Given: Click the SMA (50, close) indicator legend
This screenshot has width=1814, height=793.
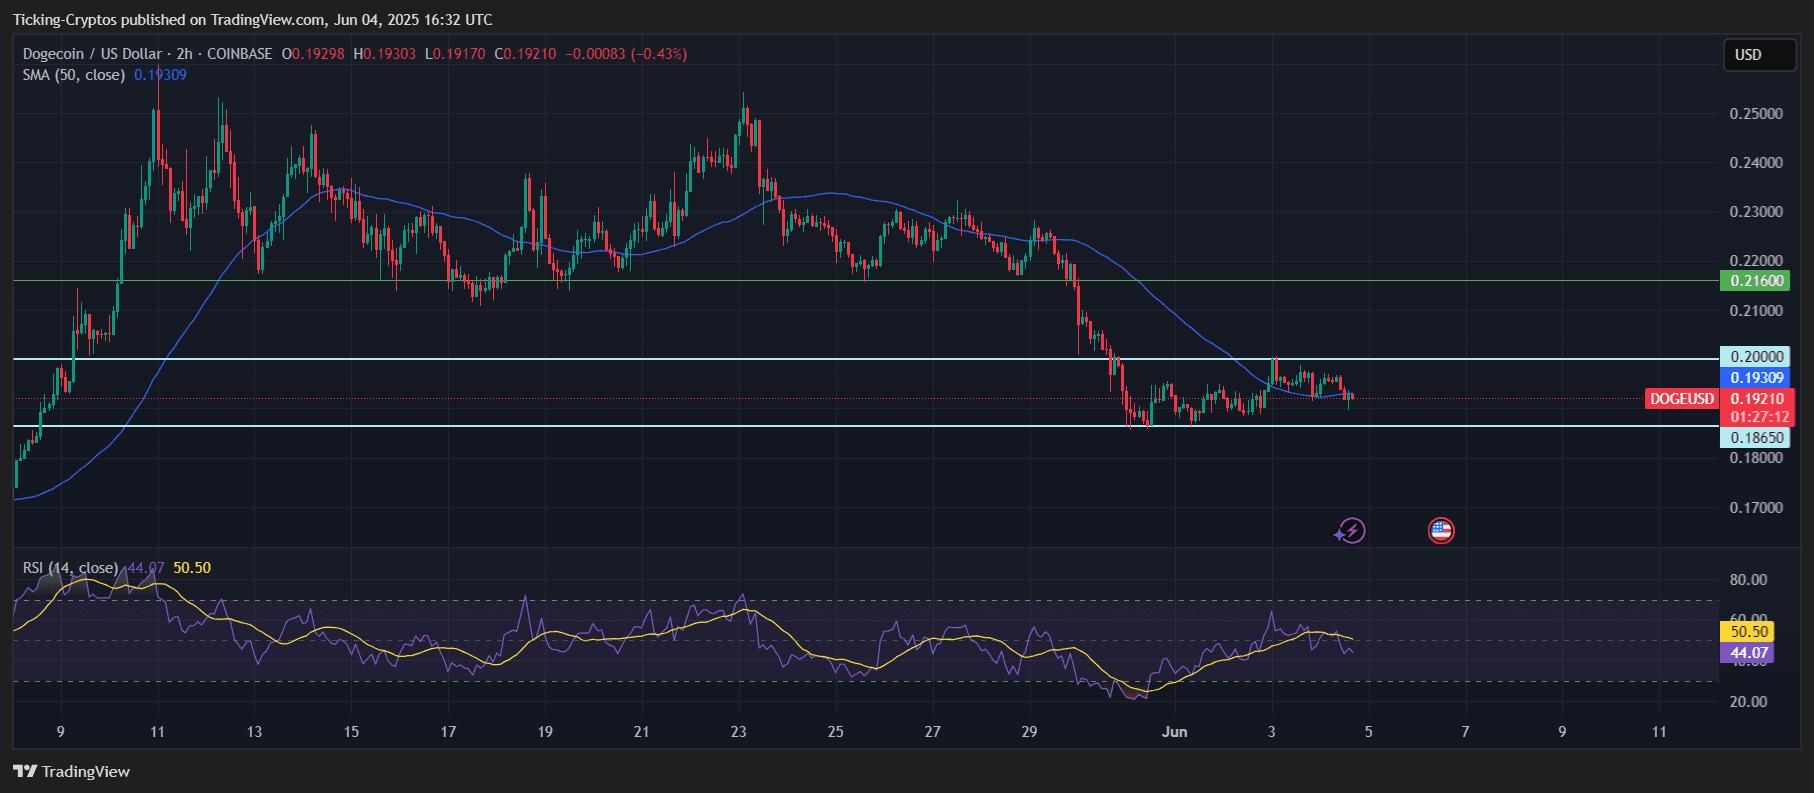Looking at the screenshot, I should [74, 75].
